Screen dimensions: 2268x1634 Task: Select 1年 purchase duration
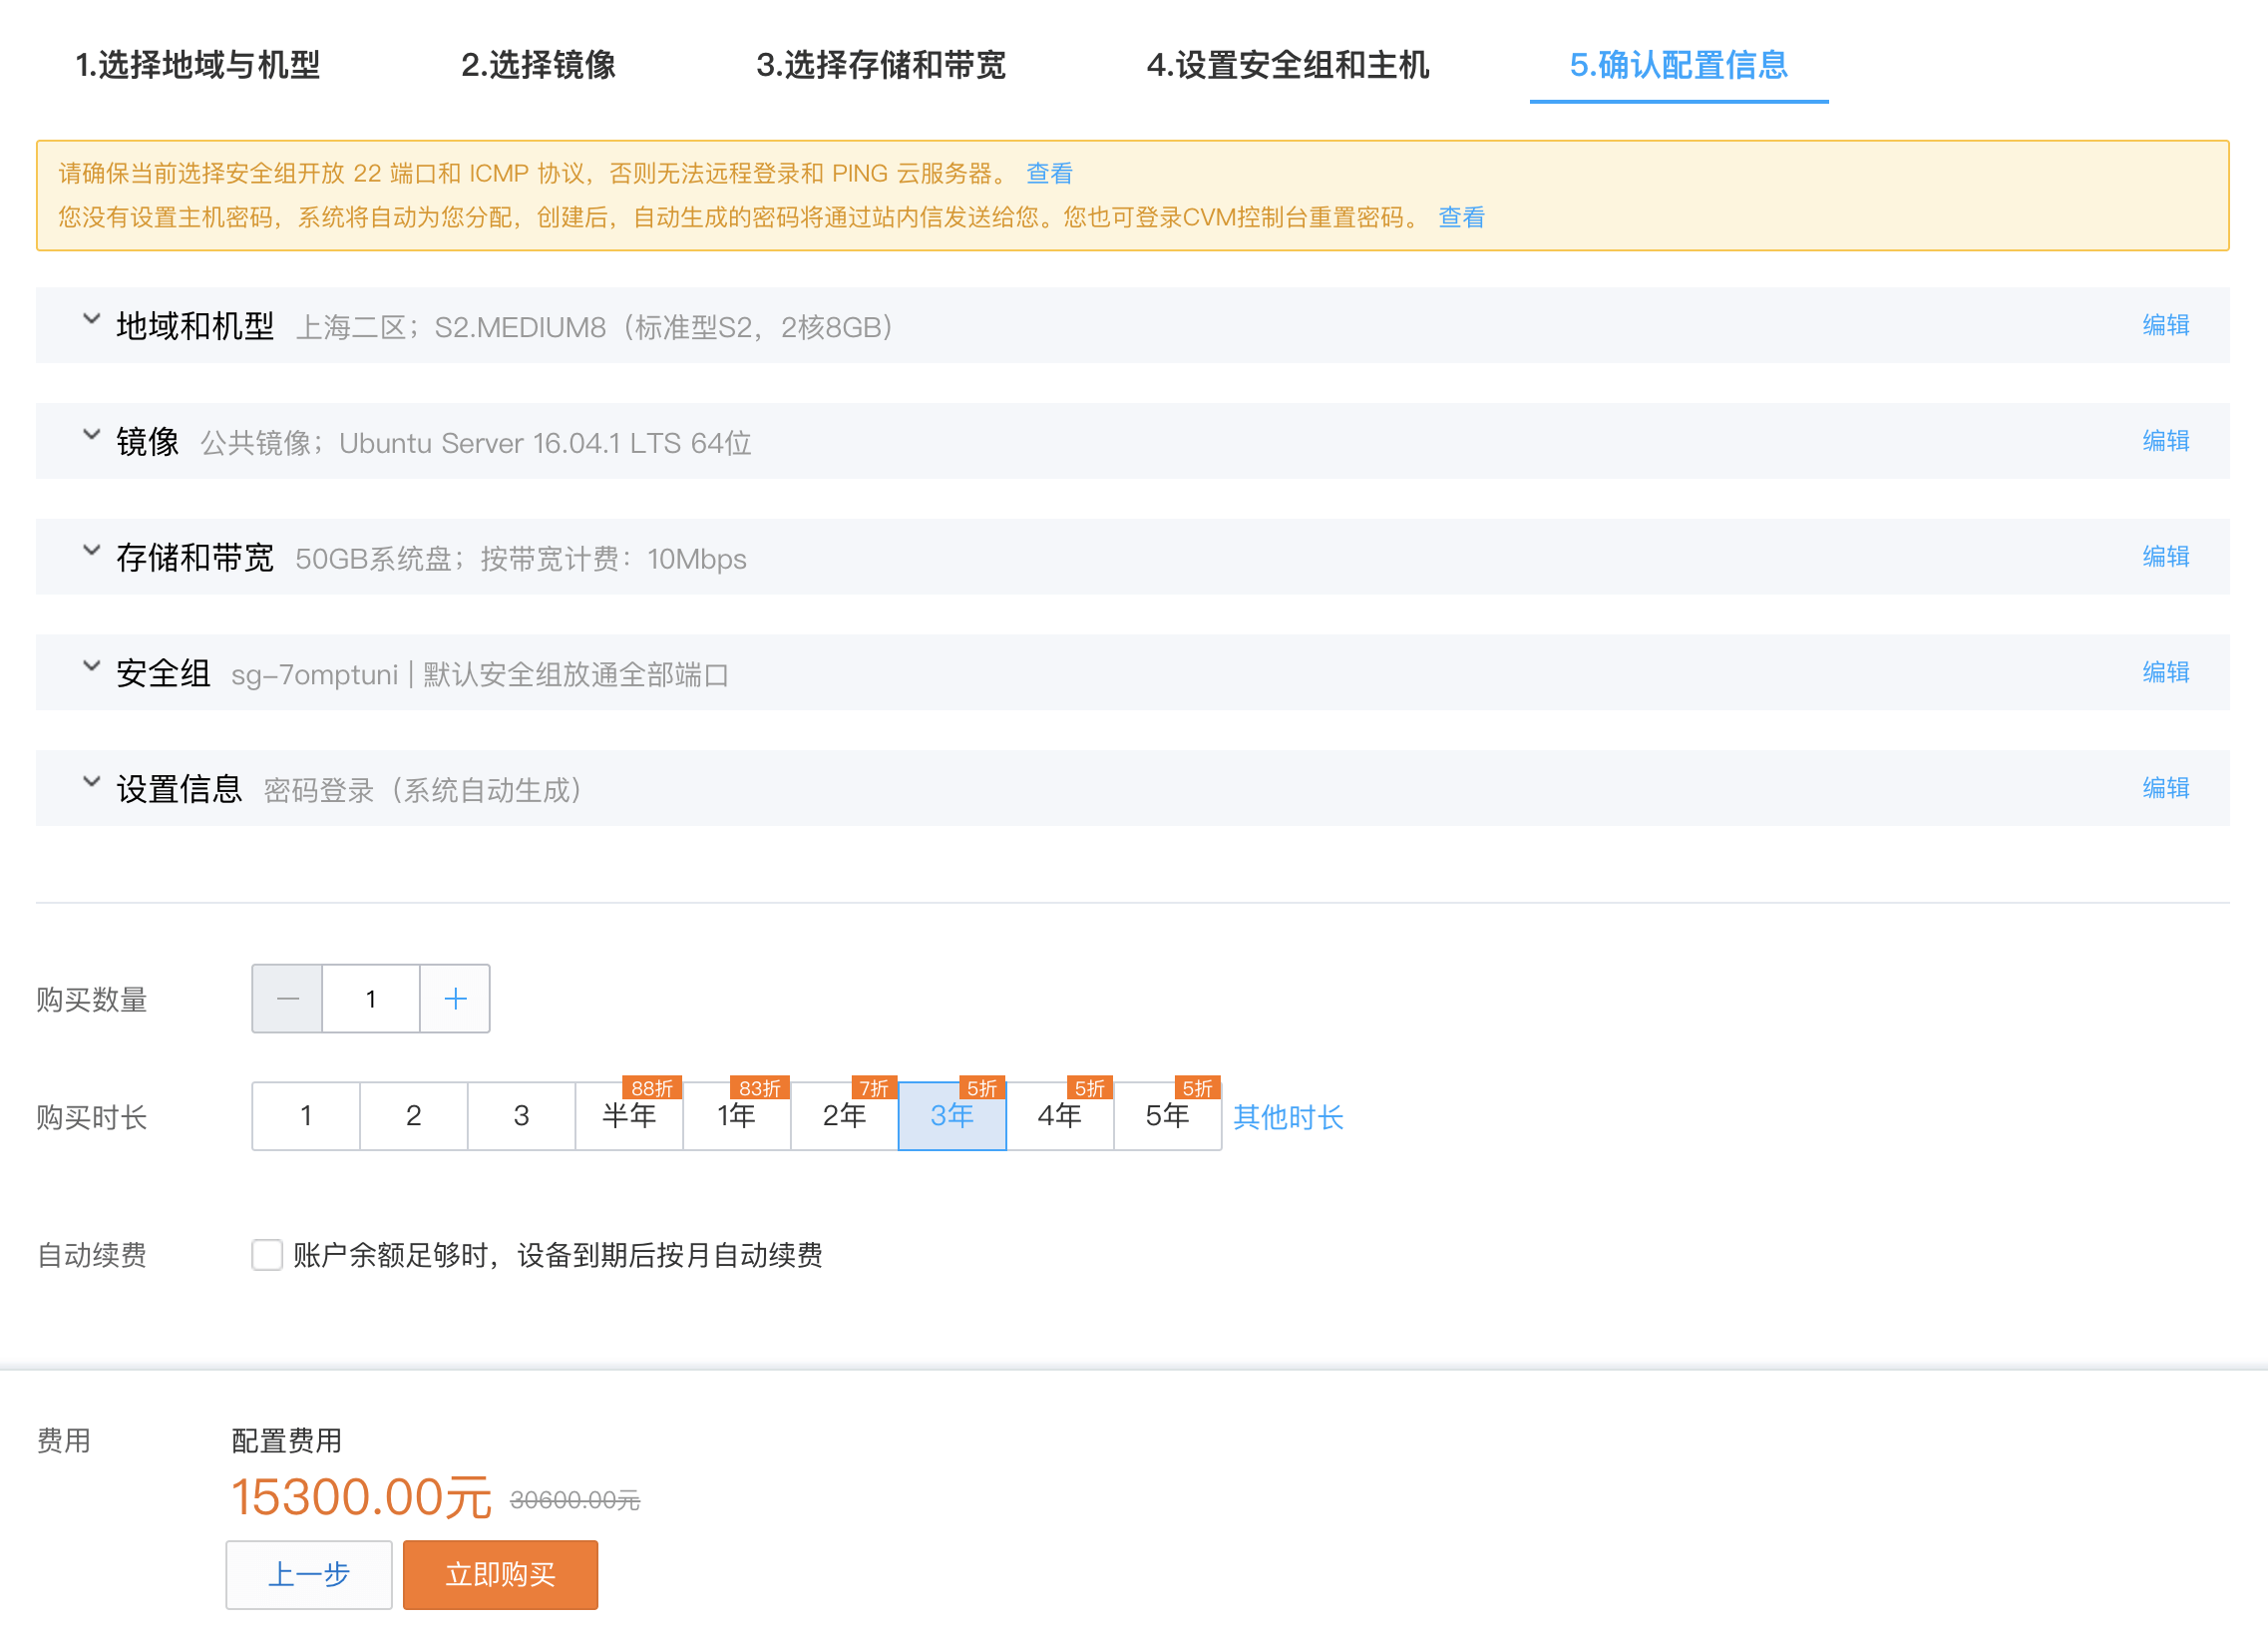click(737, 1116)
